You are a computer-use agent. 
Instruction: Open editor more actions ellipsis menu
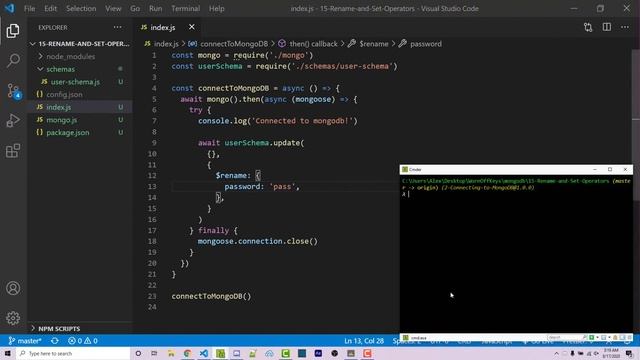[x=625, y=27]
